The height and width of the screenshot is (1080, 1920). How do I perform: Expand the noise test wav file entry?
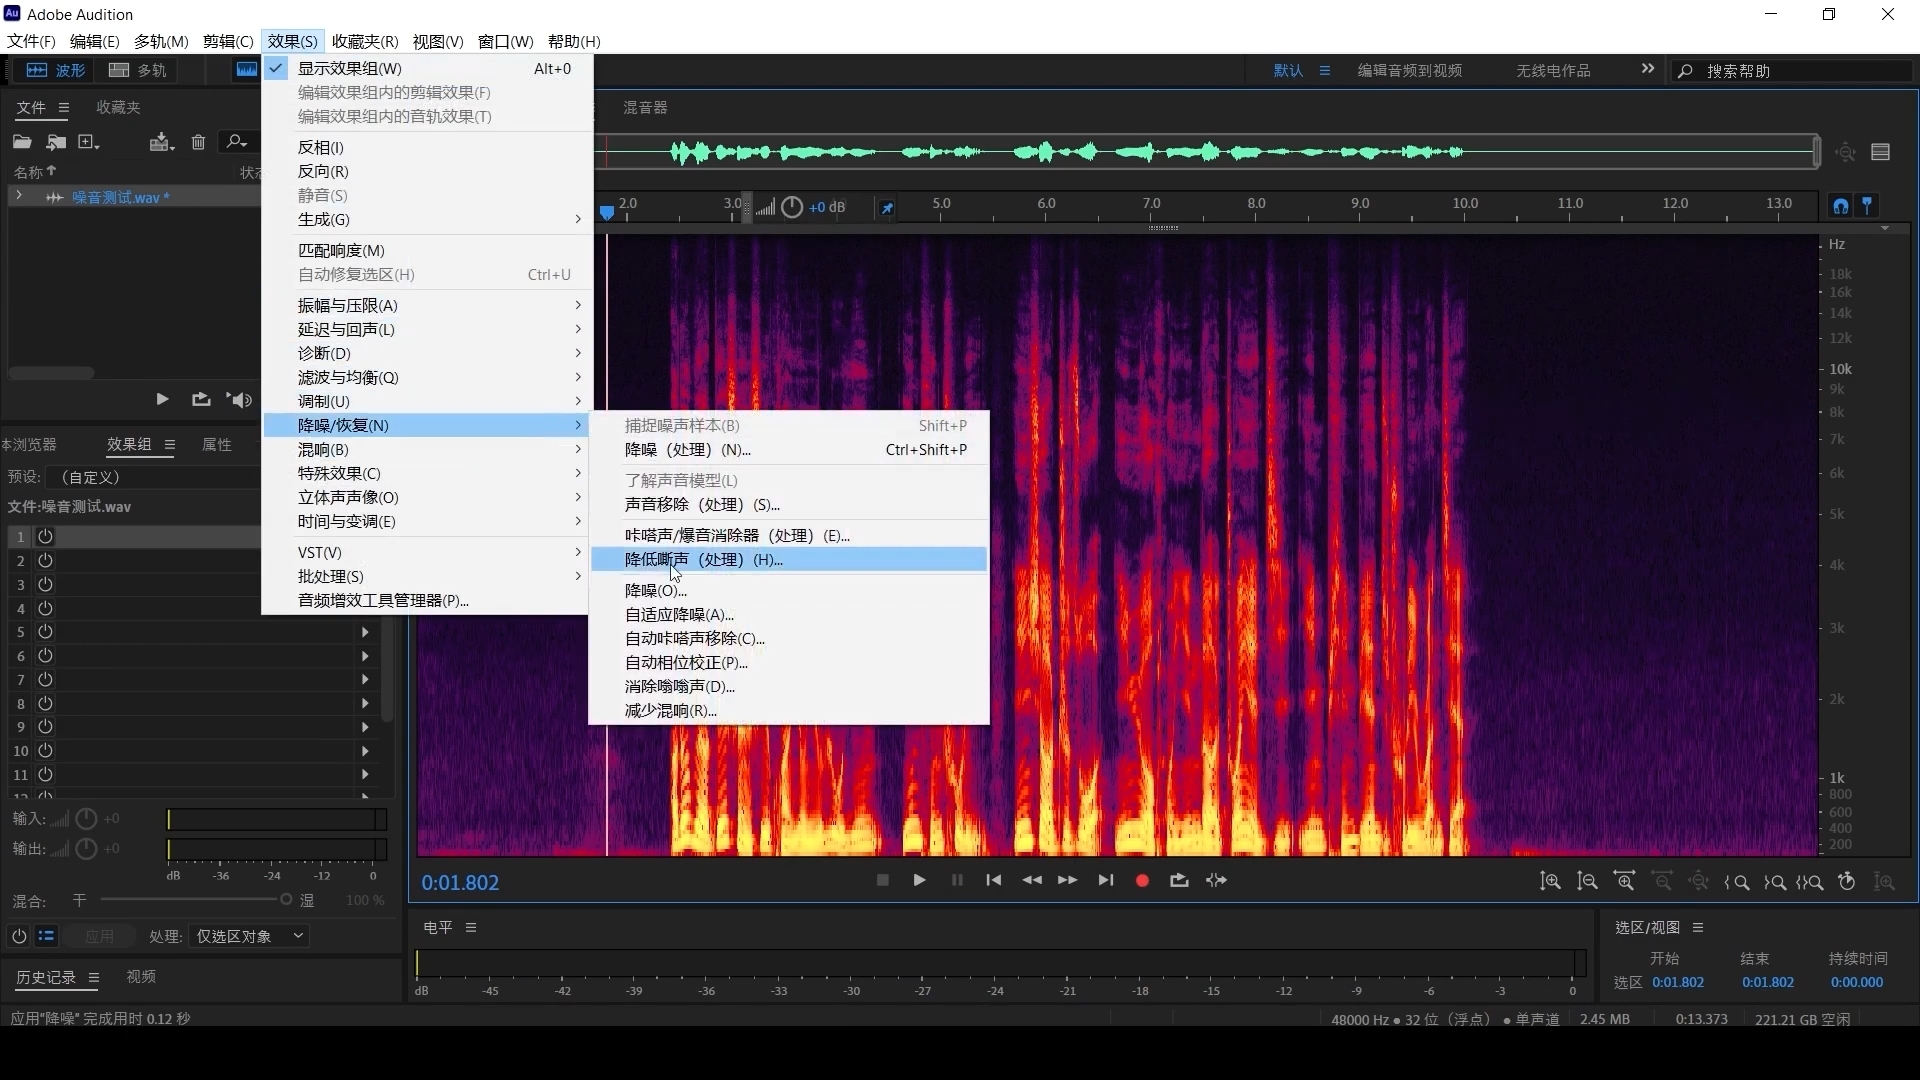click(19, 197)
